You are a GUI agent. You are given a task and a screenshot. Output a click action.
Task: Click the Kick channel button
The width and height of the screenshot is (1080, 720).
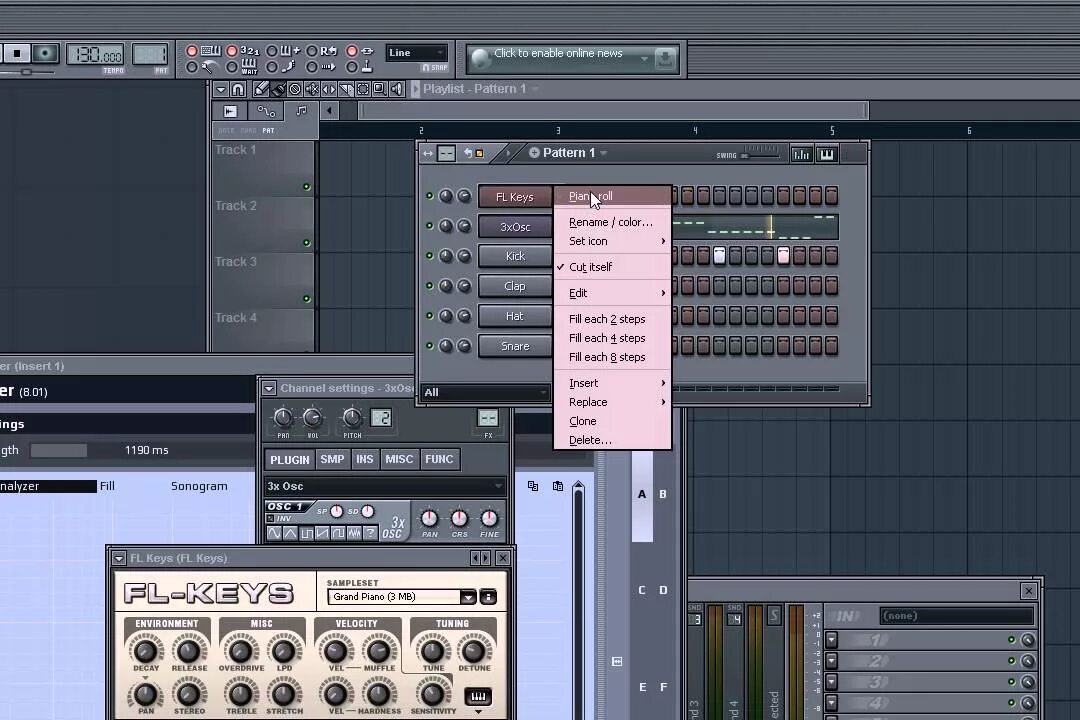point(515,256)
